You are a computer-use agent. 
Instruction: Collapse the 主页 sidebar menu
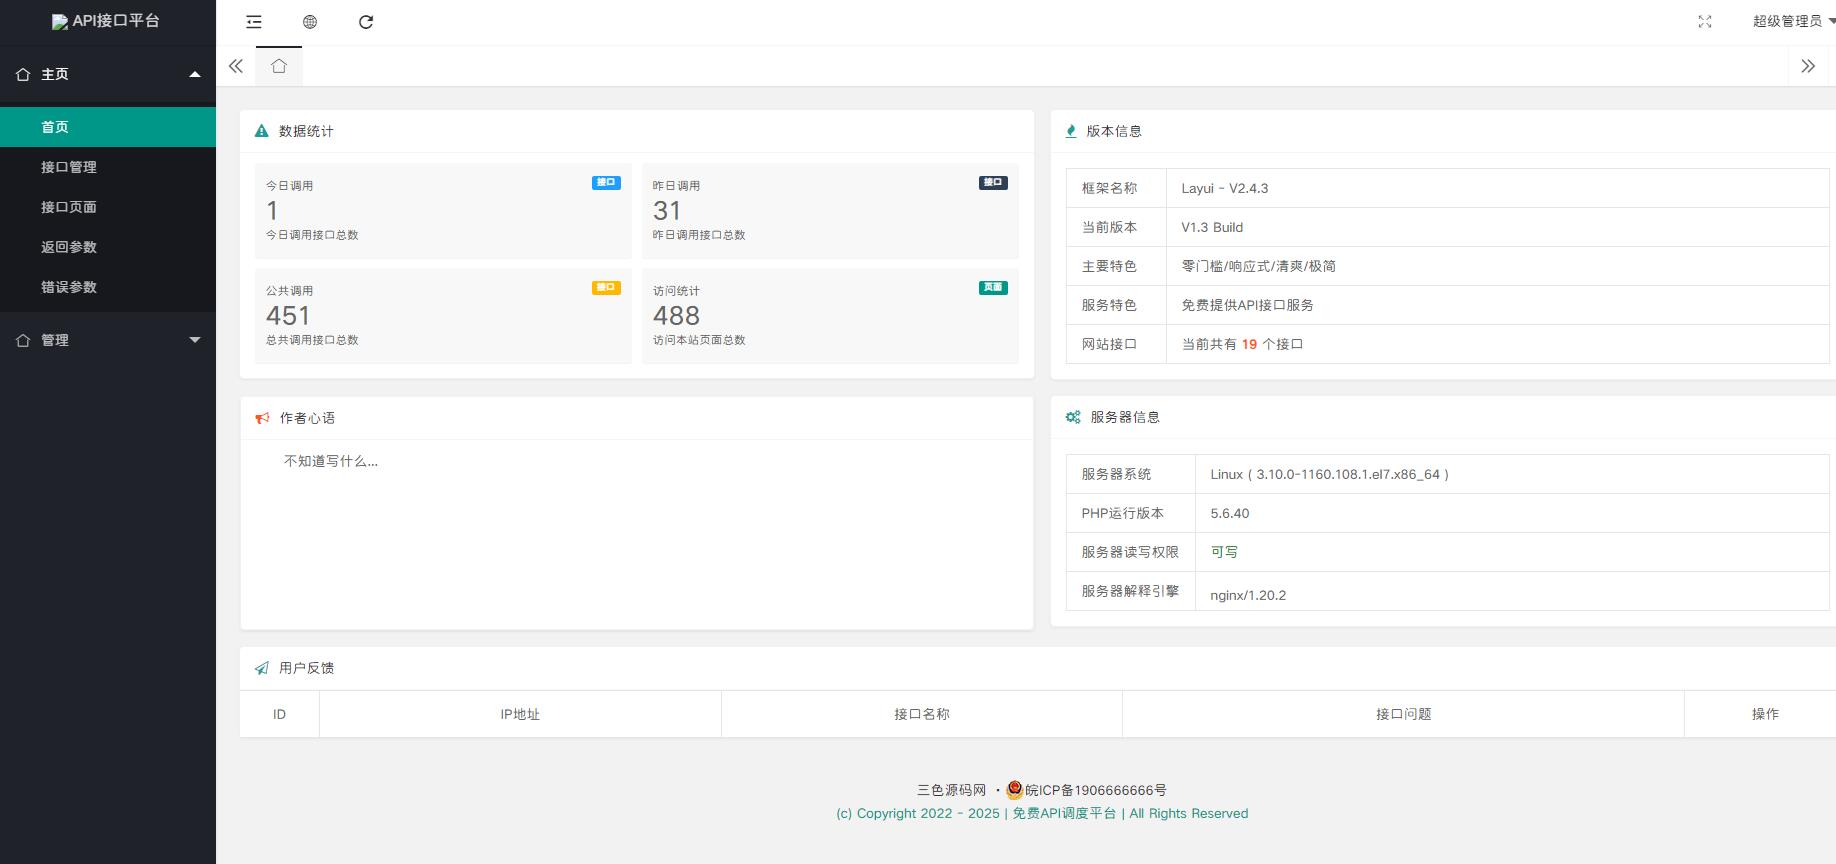107,74
